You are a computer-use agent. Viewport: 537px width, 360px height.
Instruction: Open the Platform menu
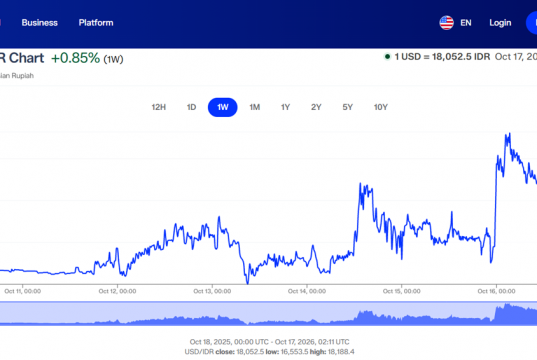[96, 23]
